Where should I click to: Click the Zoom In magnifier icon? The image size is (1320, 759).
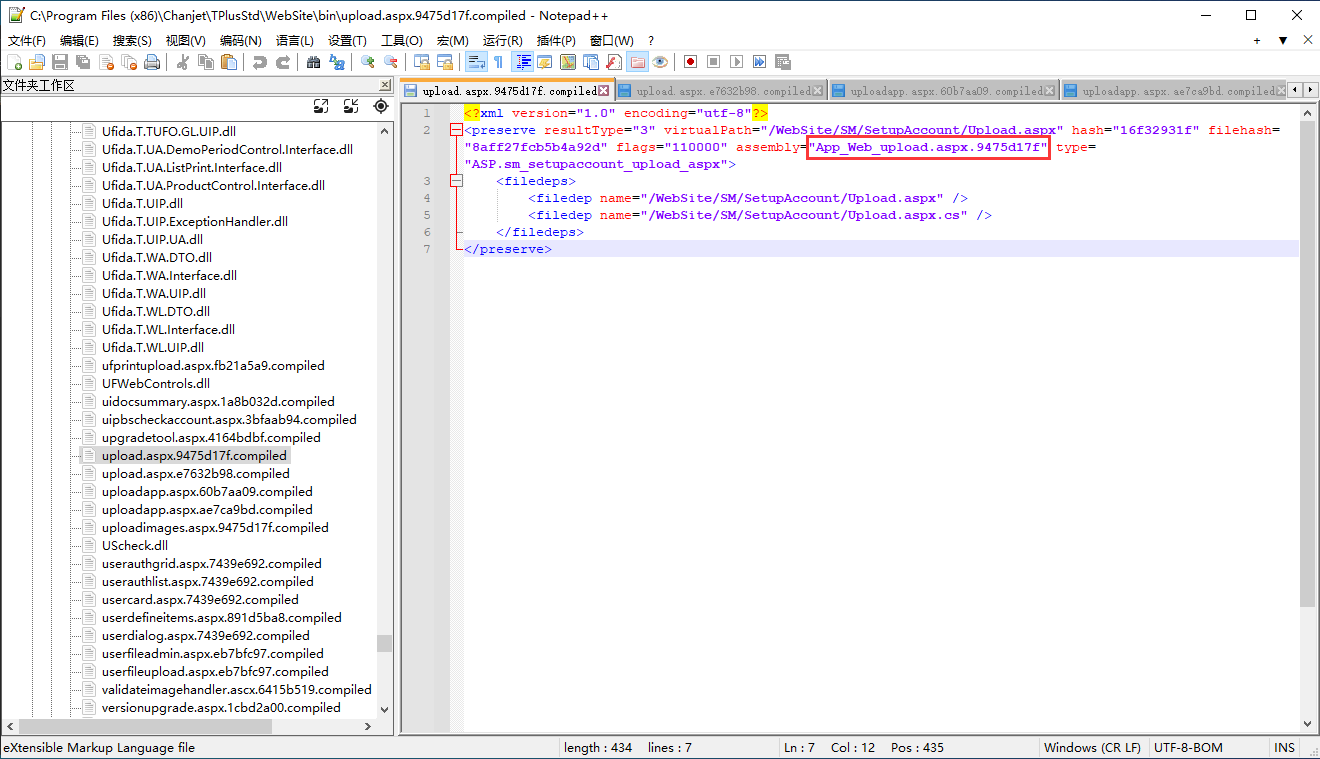(367, 62)
